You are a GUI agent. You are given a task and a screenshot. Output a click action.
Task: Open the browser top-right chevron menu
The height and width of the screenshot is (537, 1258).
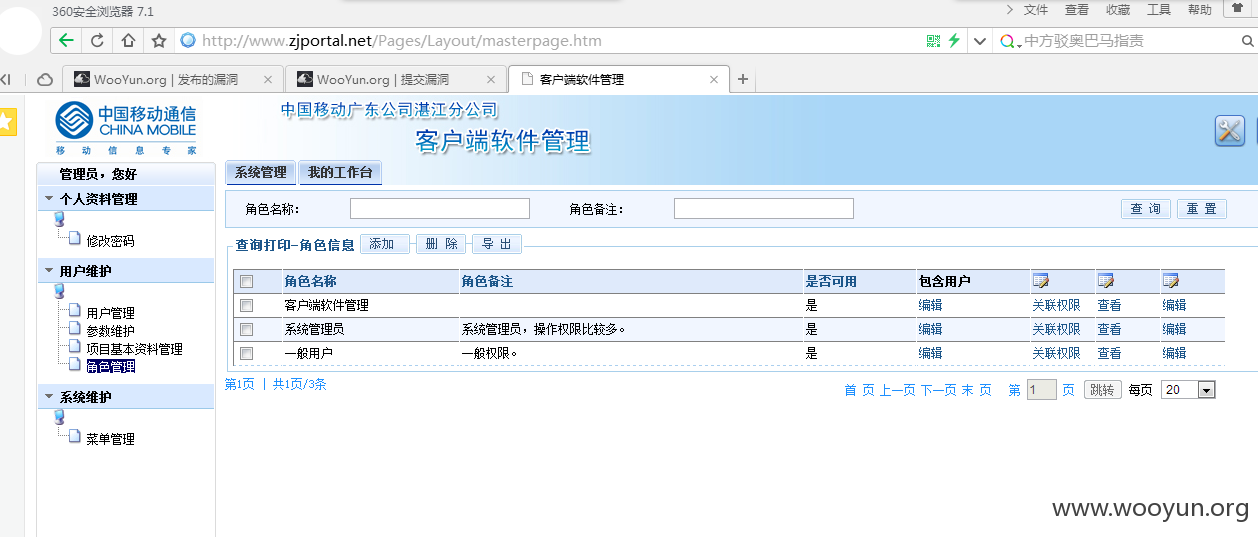coord(1009,9)
